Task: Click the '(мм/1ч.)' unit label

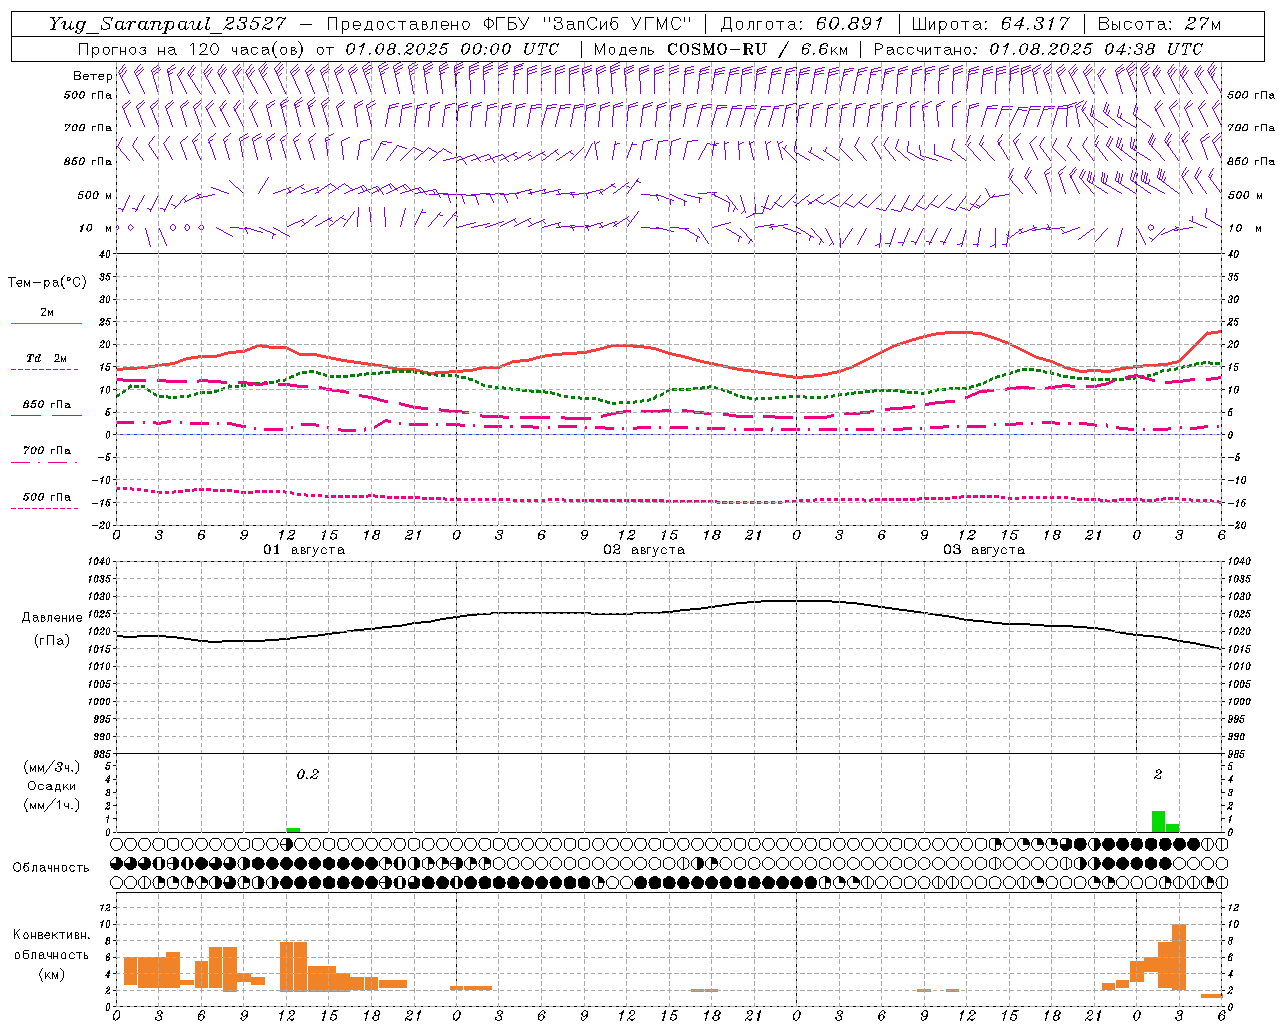Action: point(52,805)
